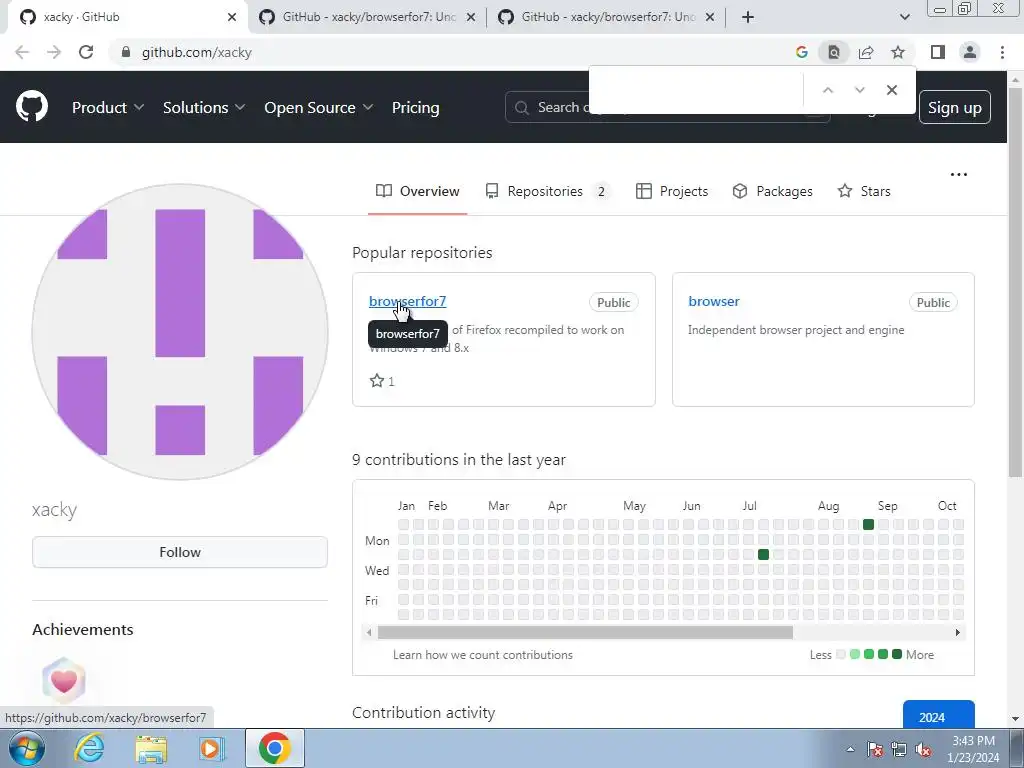Click the GitHub octocat logo in the header

tap(32, 107)
